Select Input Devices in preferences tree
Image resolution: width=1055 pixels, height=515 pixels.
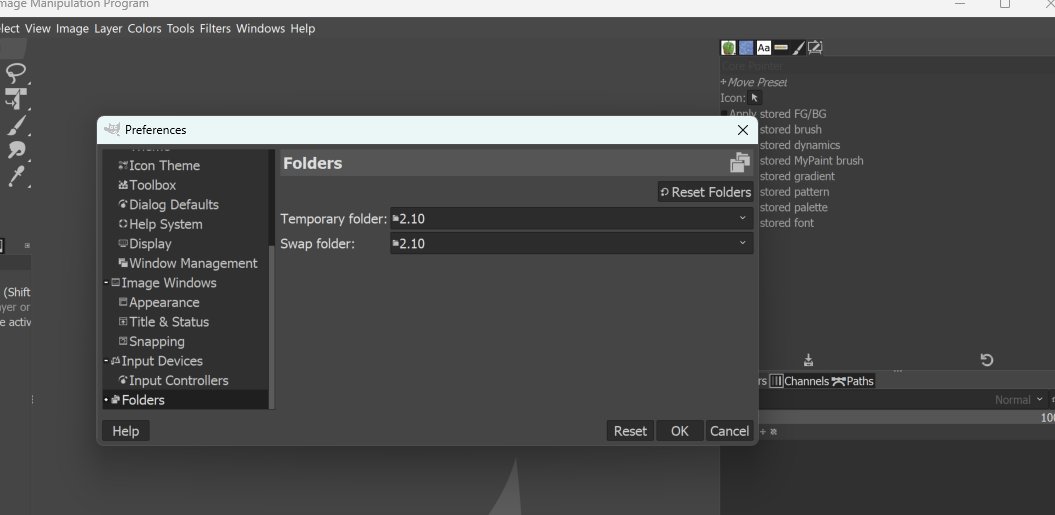[162, 361]
